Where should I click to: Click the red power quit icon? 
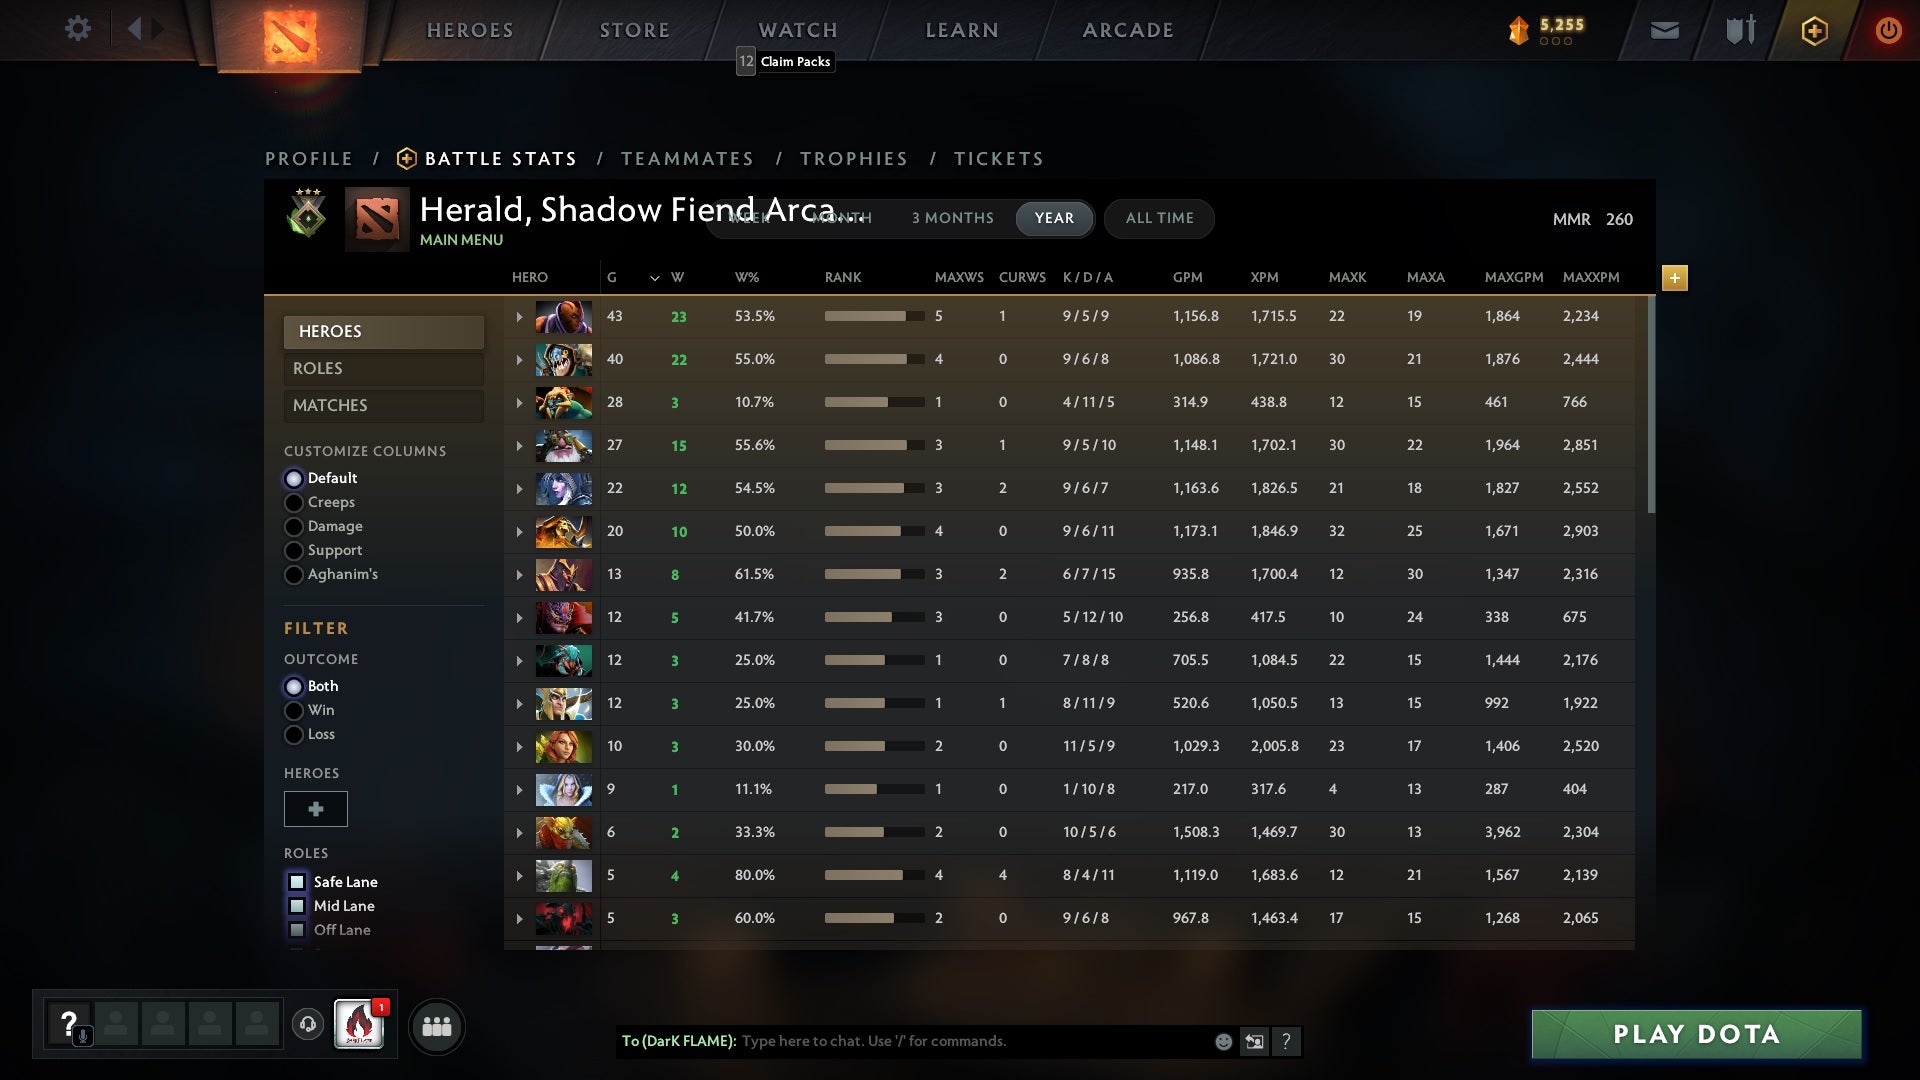(x=1888, y=30)
